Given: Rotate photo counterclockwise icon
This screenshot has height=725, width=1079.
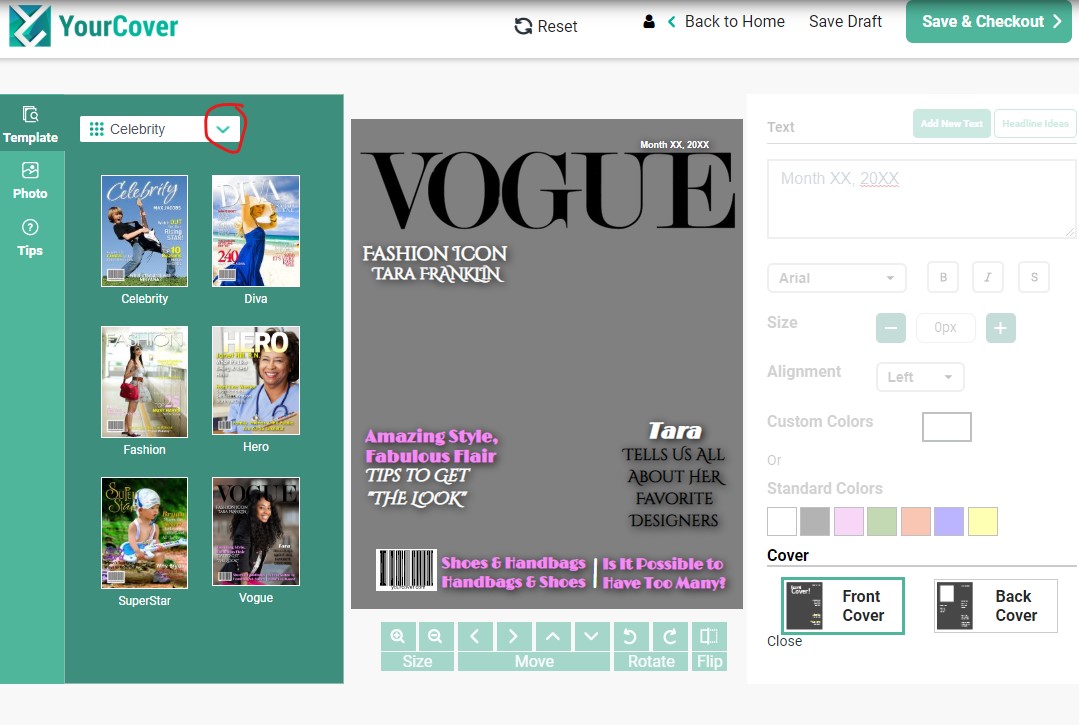Looking at the screenshot, I should point(630,636).
